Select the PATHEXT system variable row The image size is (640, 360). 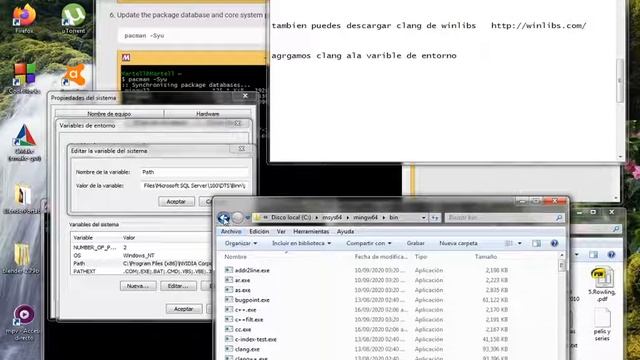point(142,271)
